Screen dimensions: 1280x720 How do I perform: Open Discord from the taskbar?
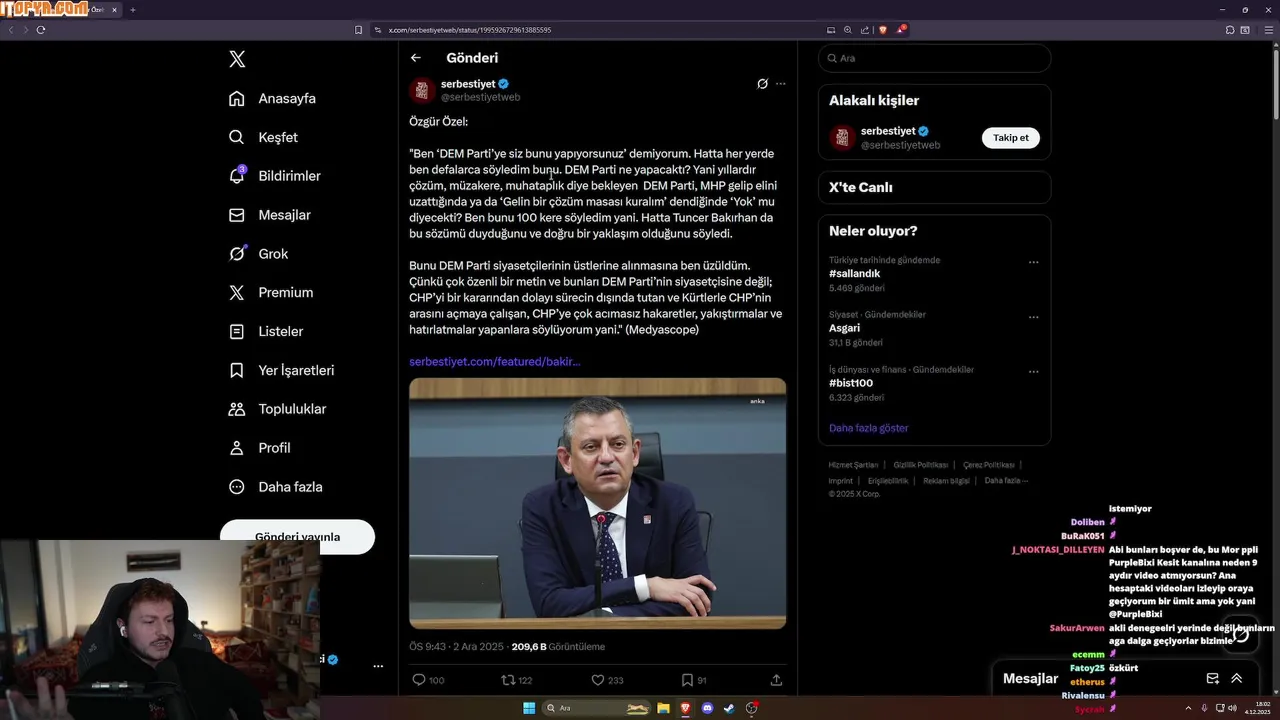[708, 708]
